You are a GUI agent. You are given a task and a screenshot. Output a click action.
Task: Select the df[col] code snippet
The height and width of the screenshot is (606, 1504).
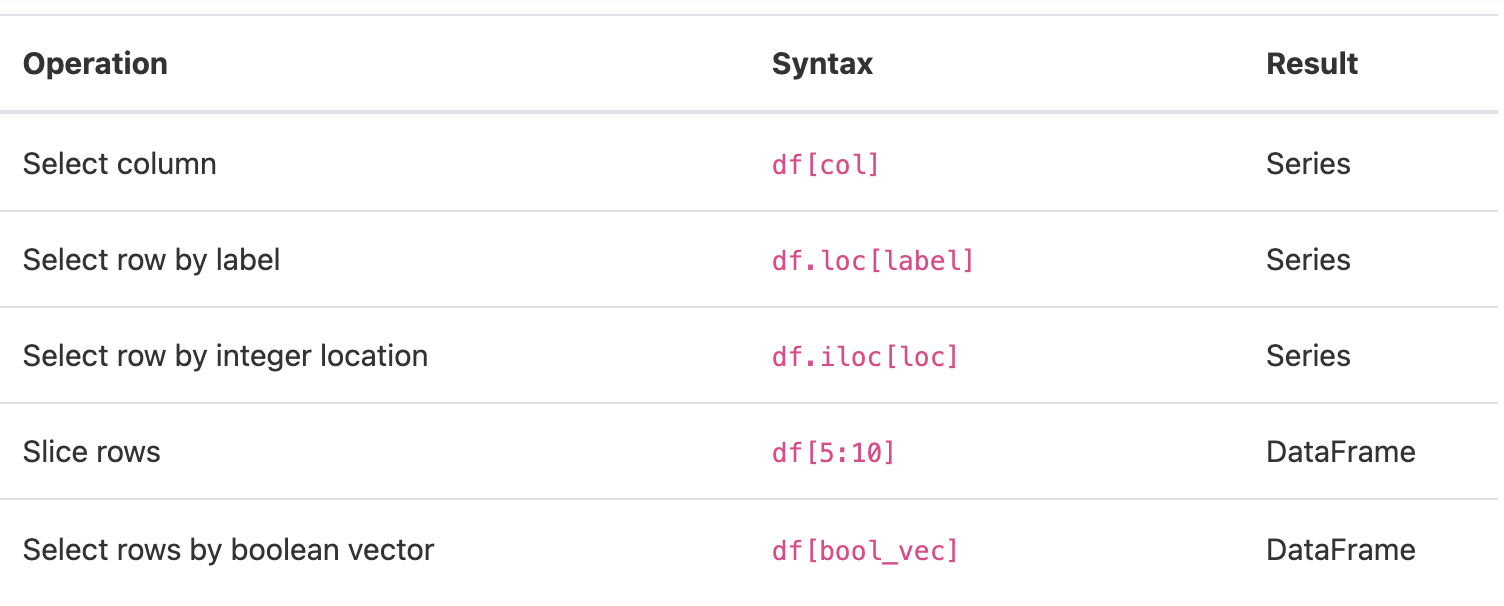(x=826, y=164)
